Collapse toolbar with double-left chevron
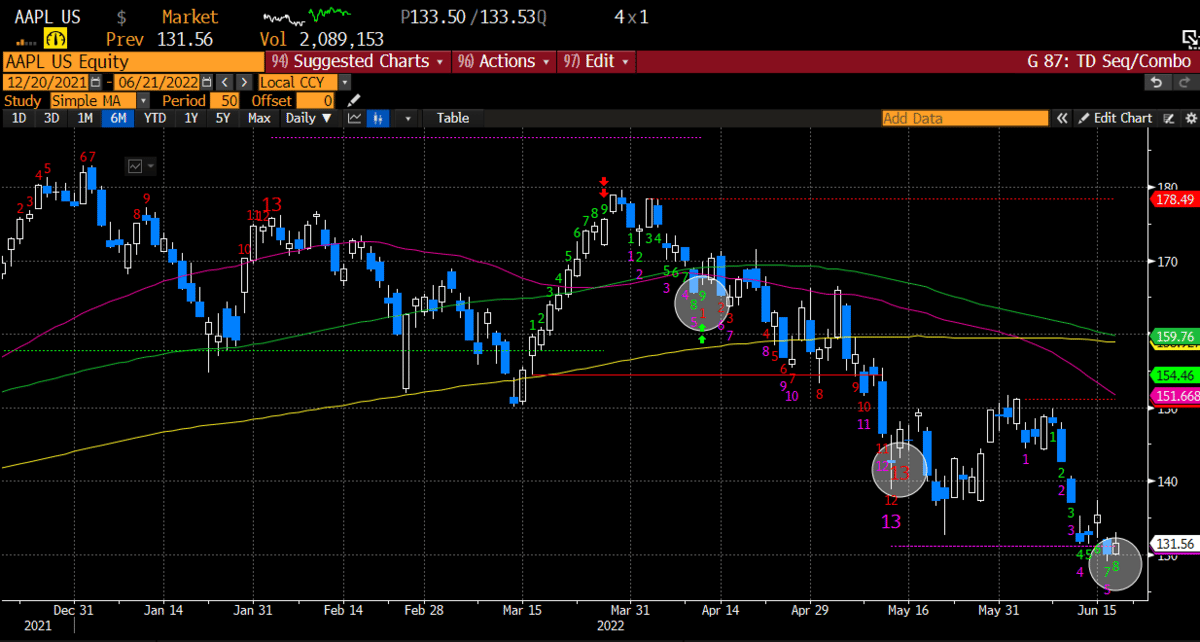 click(1063, 118)
